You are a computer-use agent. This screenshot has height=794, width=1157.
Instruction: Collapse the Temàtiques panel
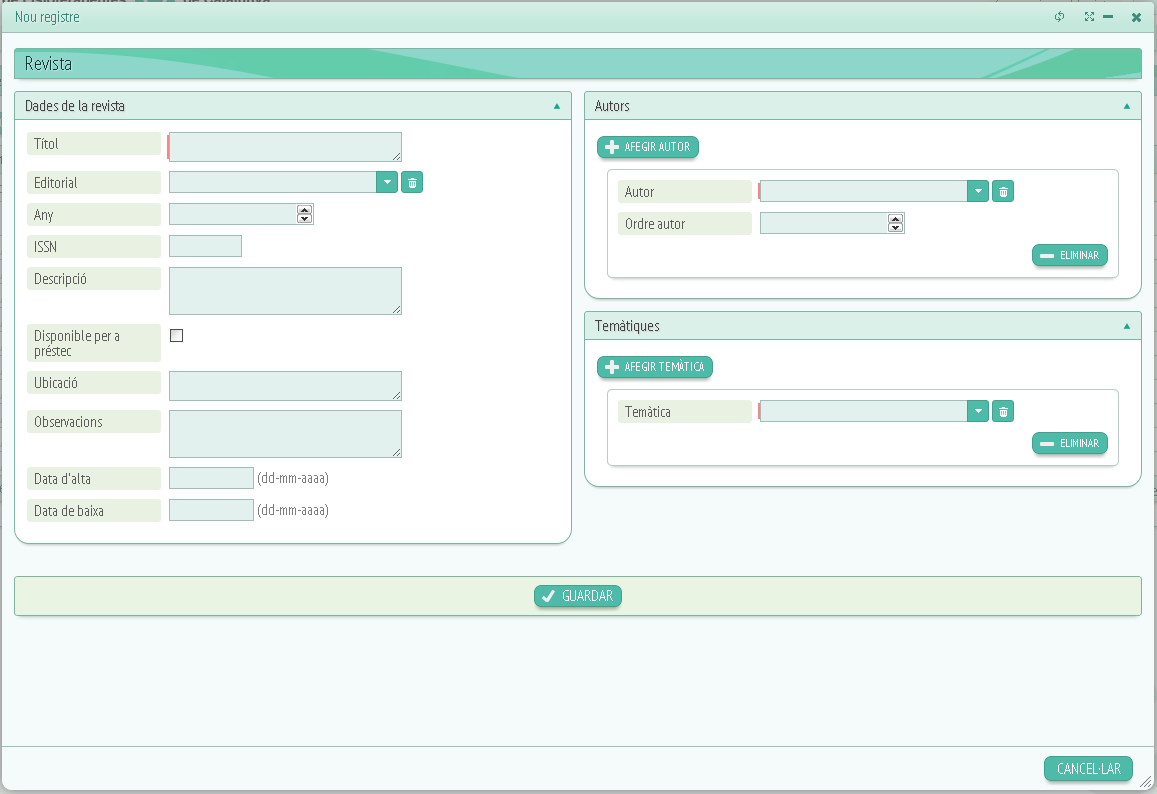tap(1126, 326)
